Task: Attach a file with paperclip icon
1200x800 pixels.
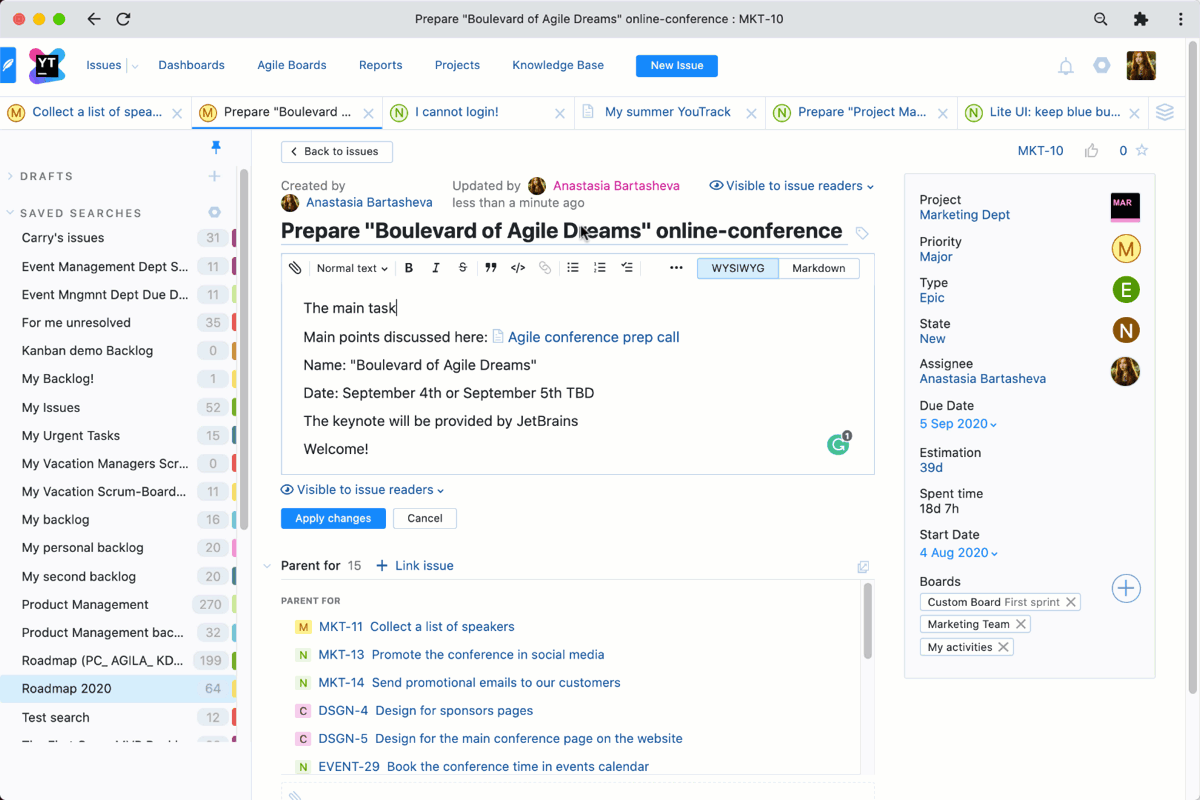Action: point(295,268)
